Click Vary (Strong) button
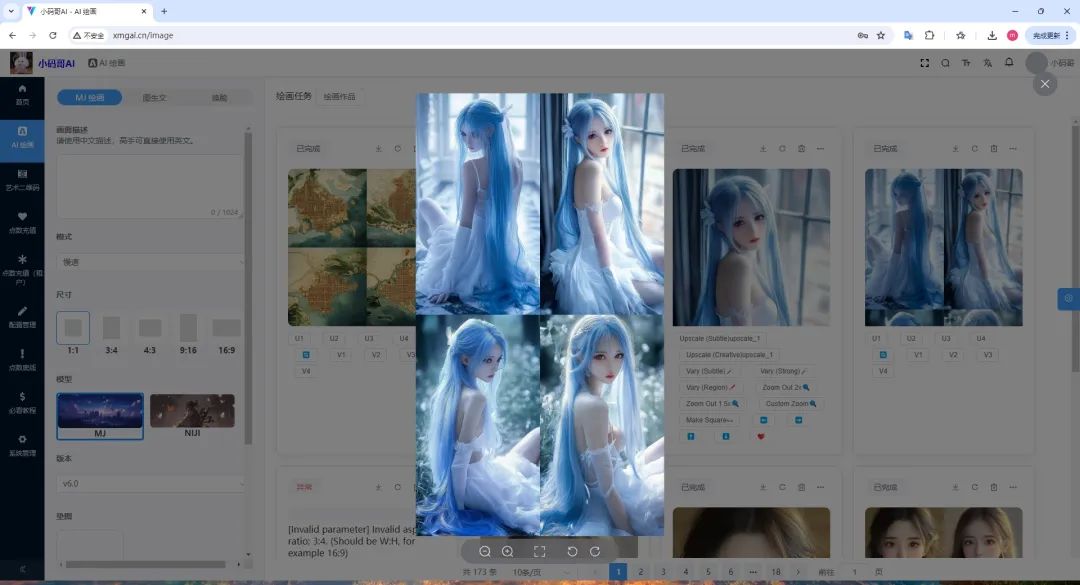The width and height of the screenshot is (1080, 585). 784,371
